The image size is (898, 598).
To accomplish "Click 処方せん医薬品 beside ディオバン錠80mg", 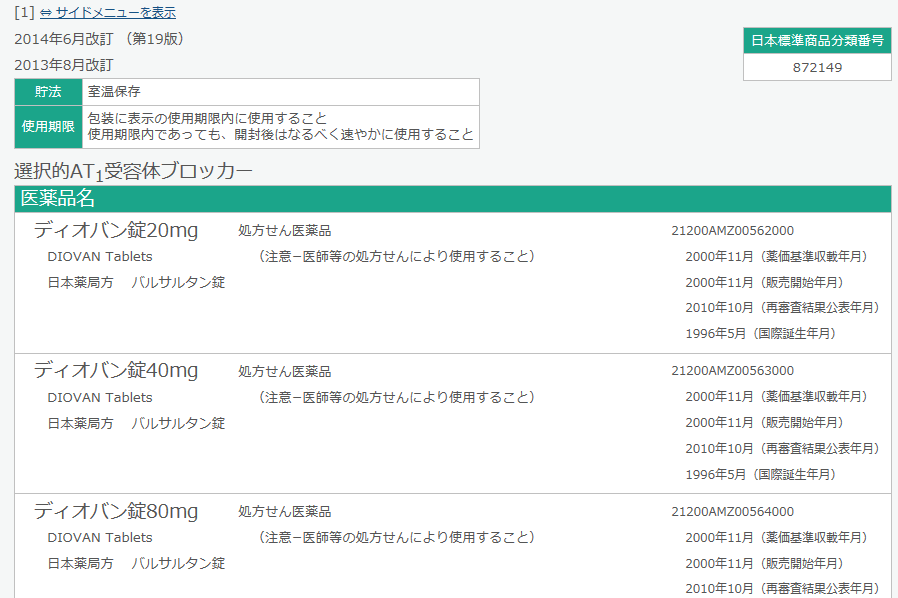I will (x=285, y=512).
